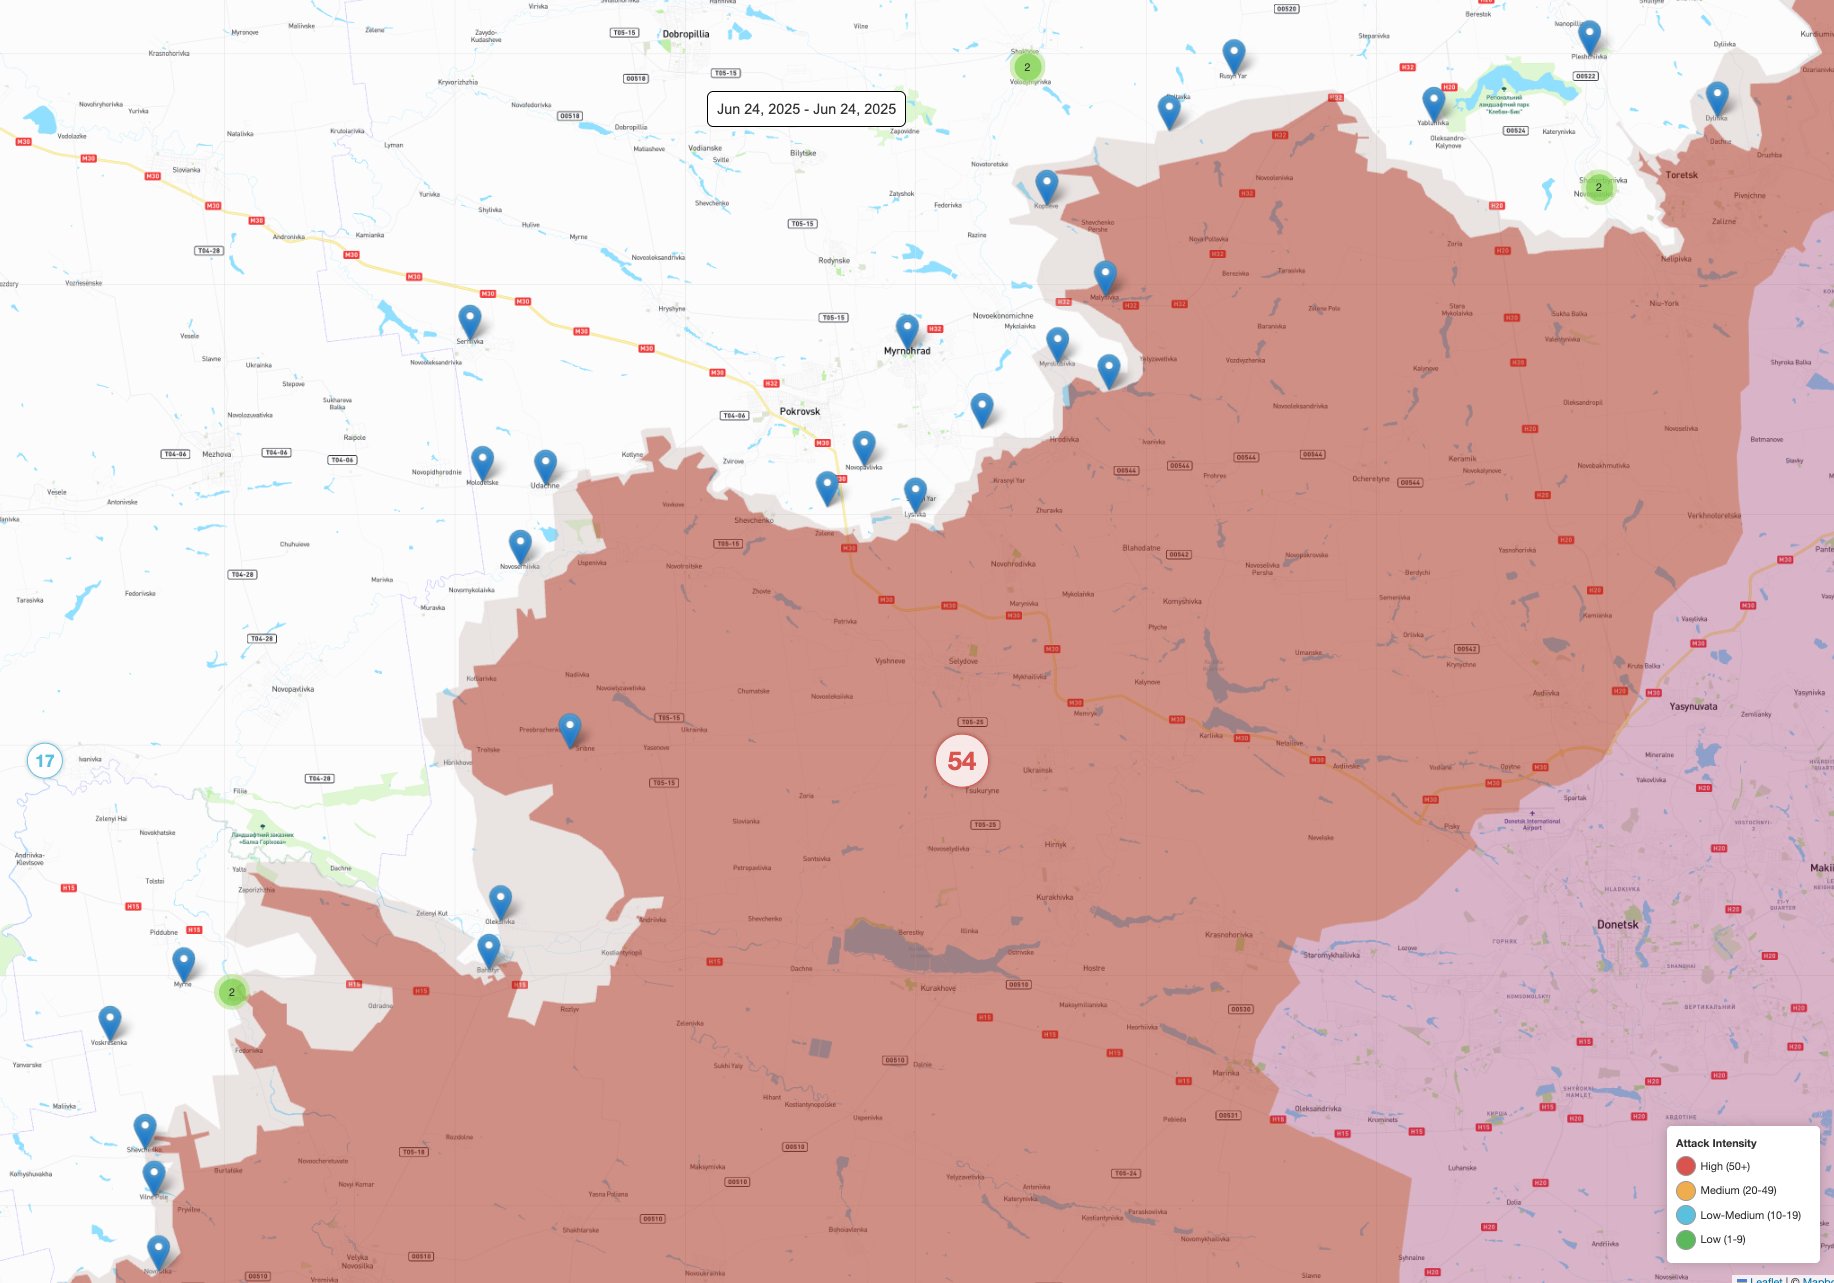
Task: Click the blue Low-Medium (10-19) swatch
Action: pos(1686,1215)
